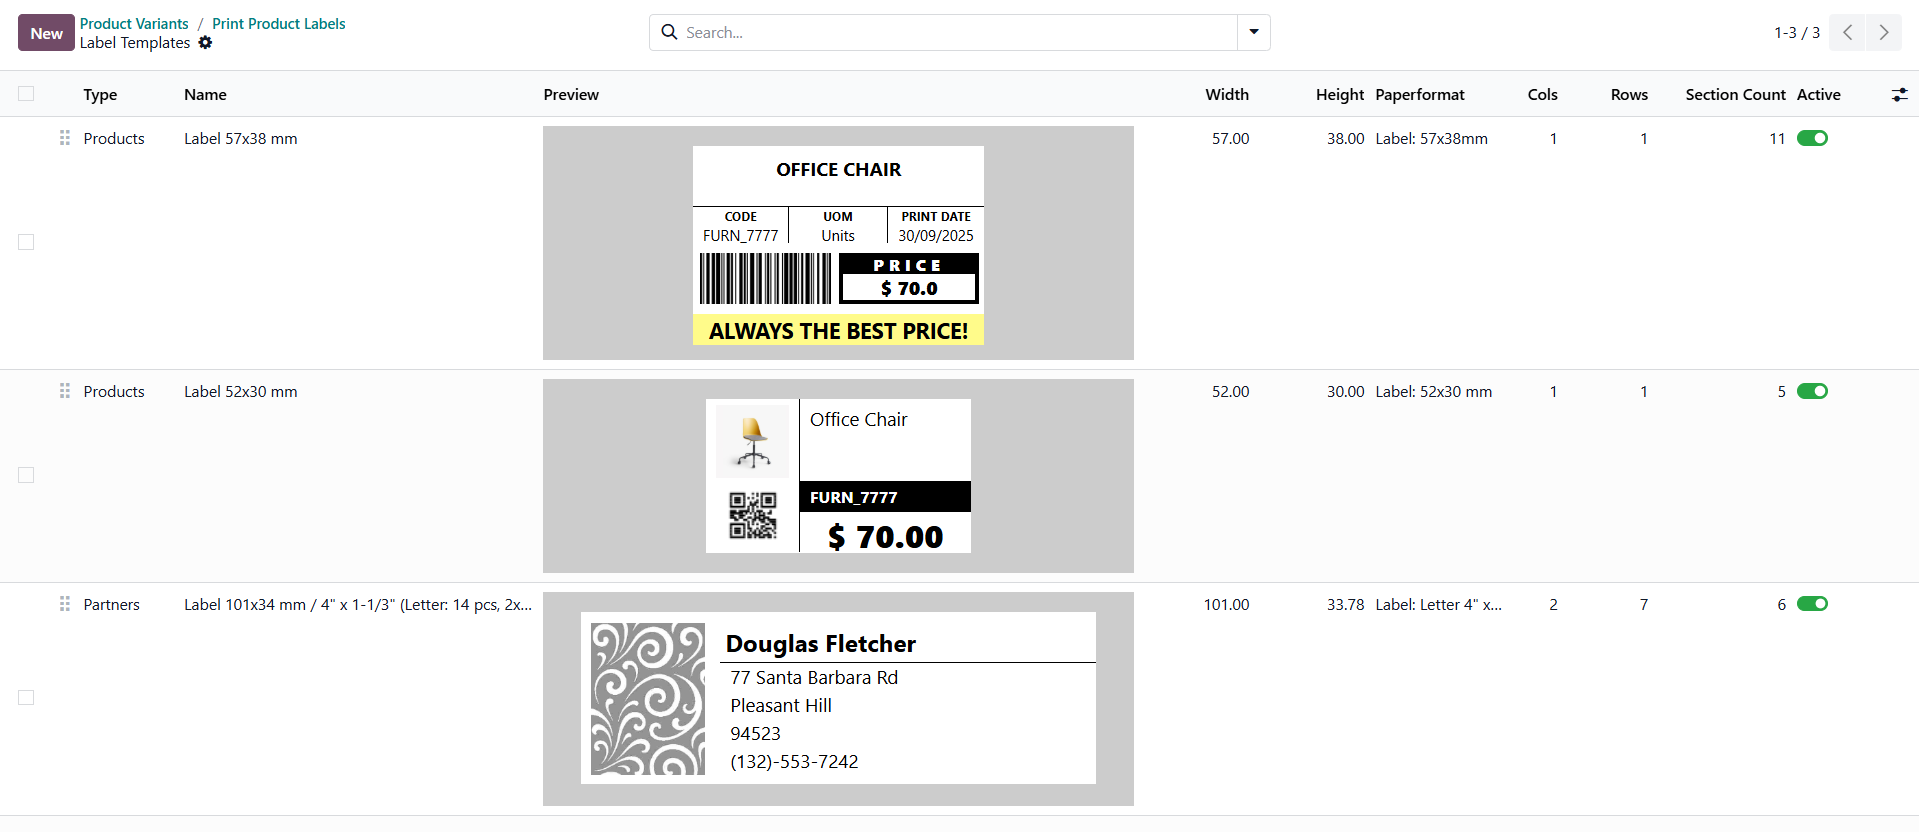This screenshot has height=832, width=1919.
Task: Go to the next page arrow
Action: pos(1883,33)
